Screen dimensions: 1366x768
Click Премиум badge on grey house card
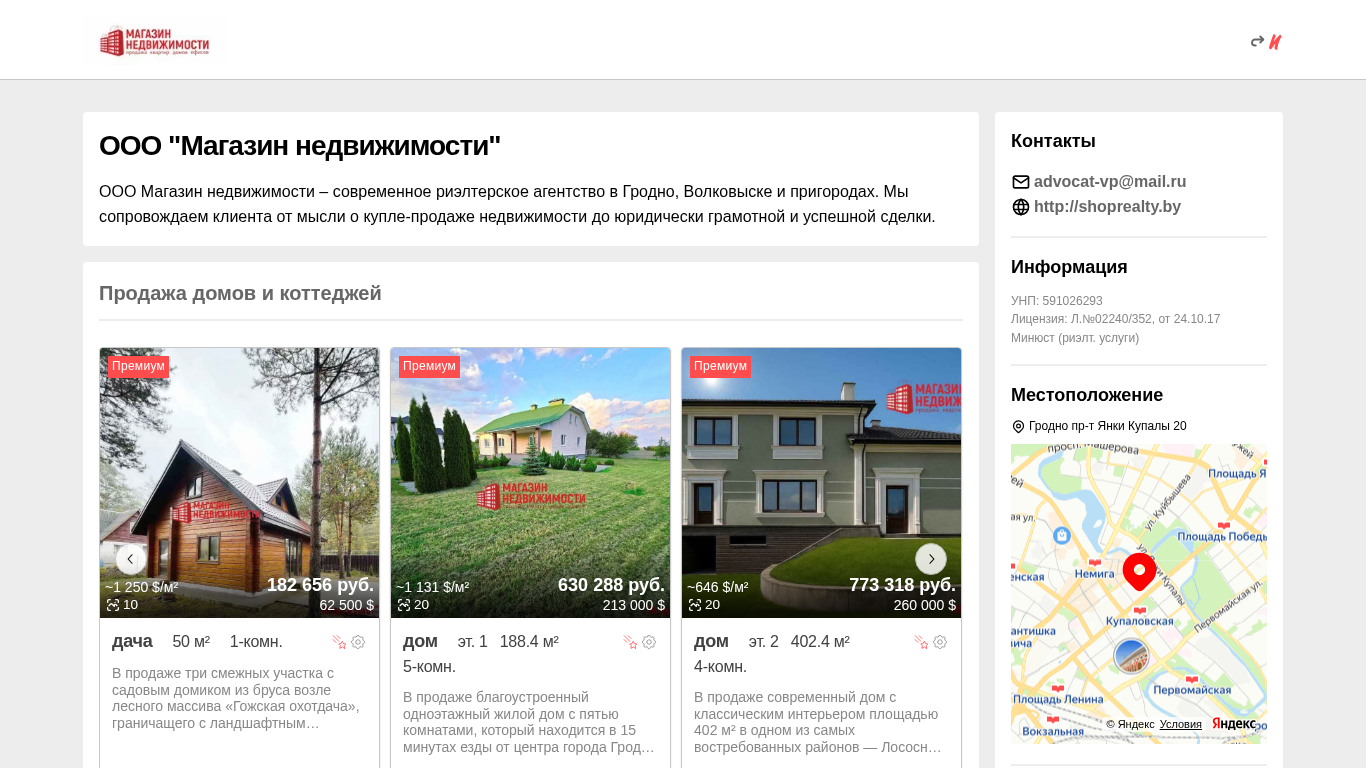(720, 366)
